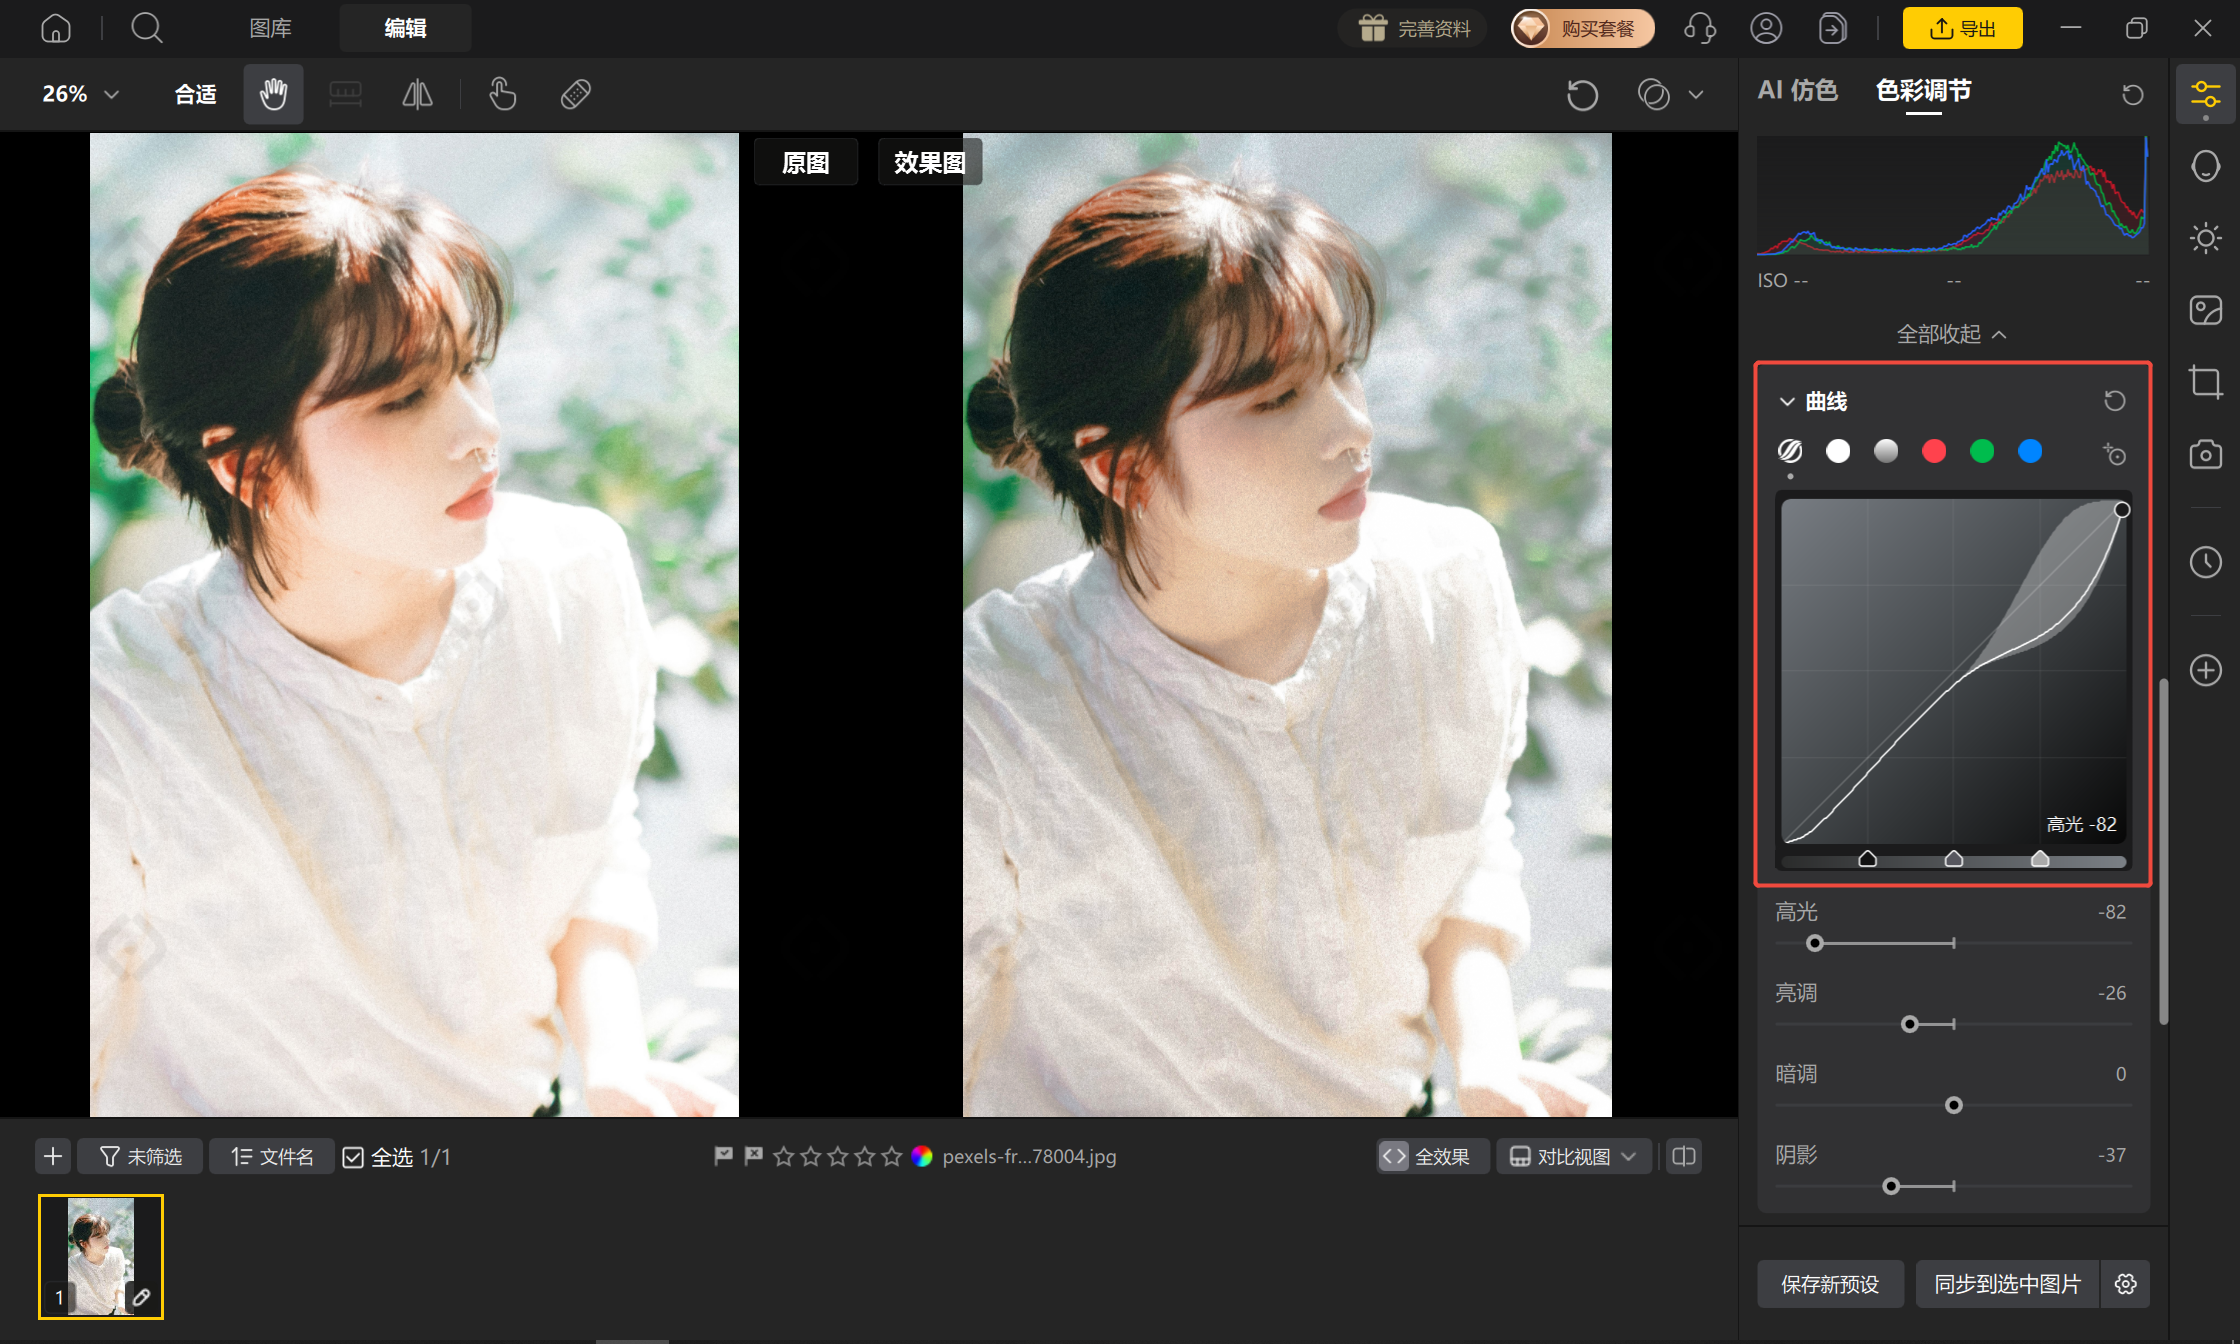Select the photo thumbnail in filmstrip
Image resolution: width=2240 pixels, height=1344 pixels.
101,1257
